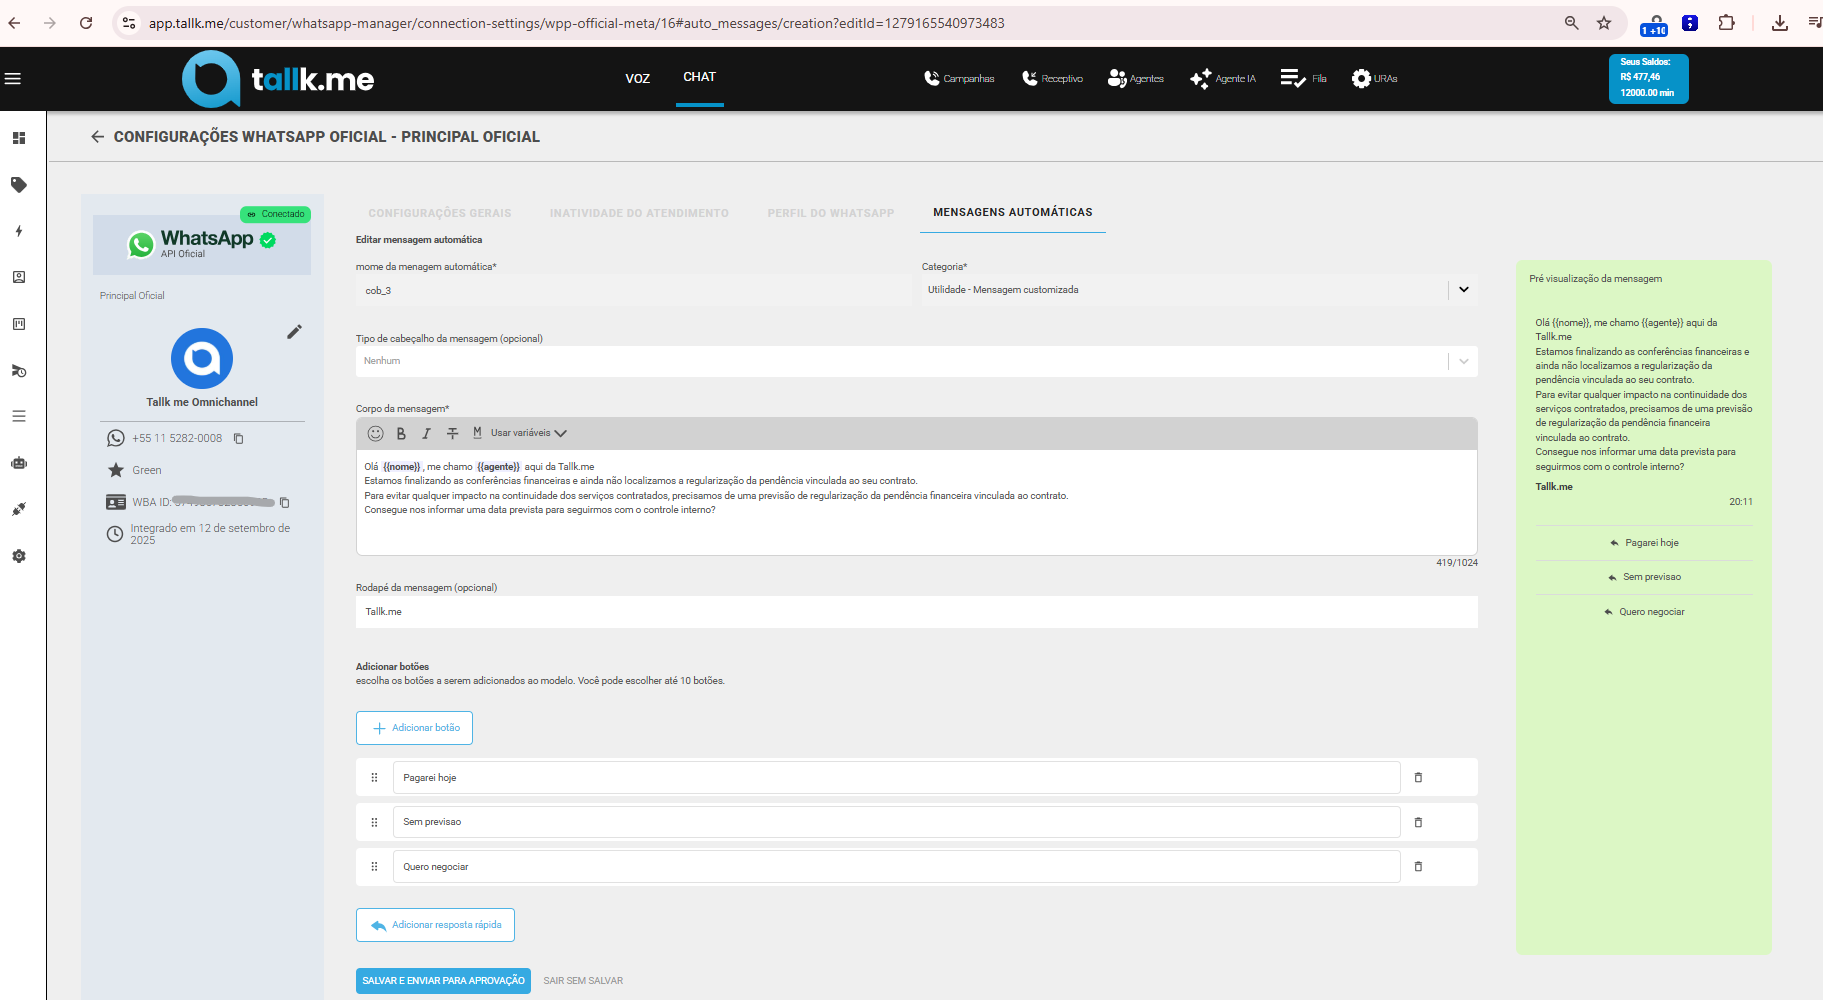Screen dimensions: 1823x1000
Task: Grab the drag handle of Quero negociar
Action: [374, 867]
